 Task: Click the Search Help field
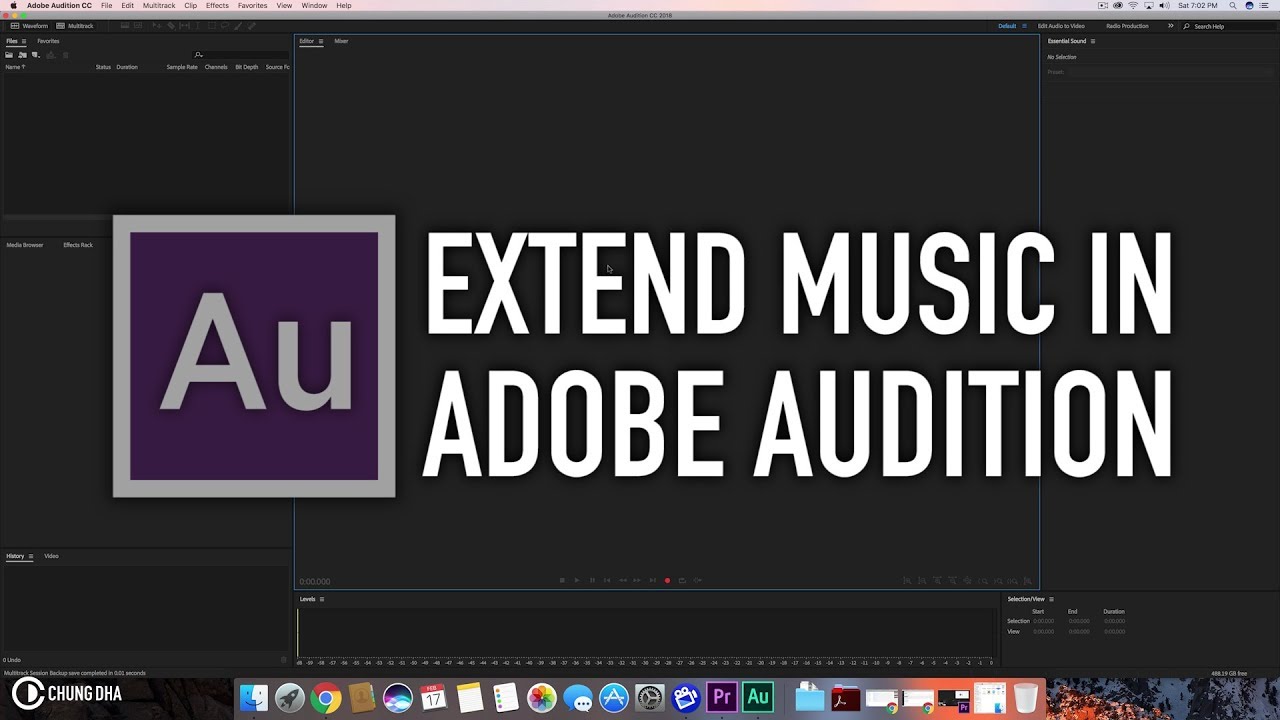[x=1228, y=26]
